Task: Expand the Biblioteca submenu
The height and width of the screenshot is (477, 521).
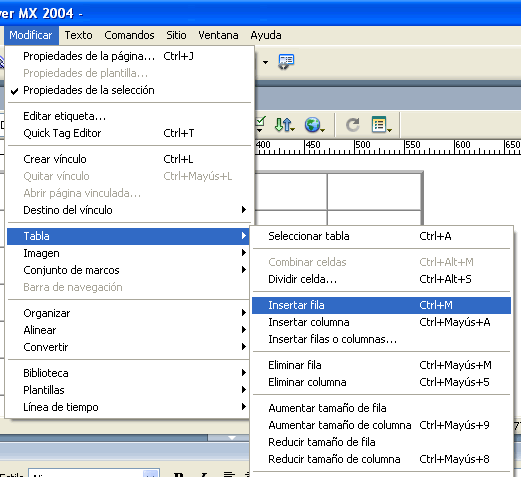Action: pyautogui.click(x=129, y=373)
